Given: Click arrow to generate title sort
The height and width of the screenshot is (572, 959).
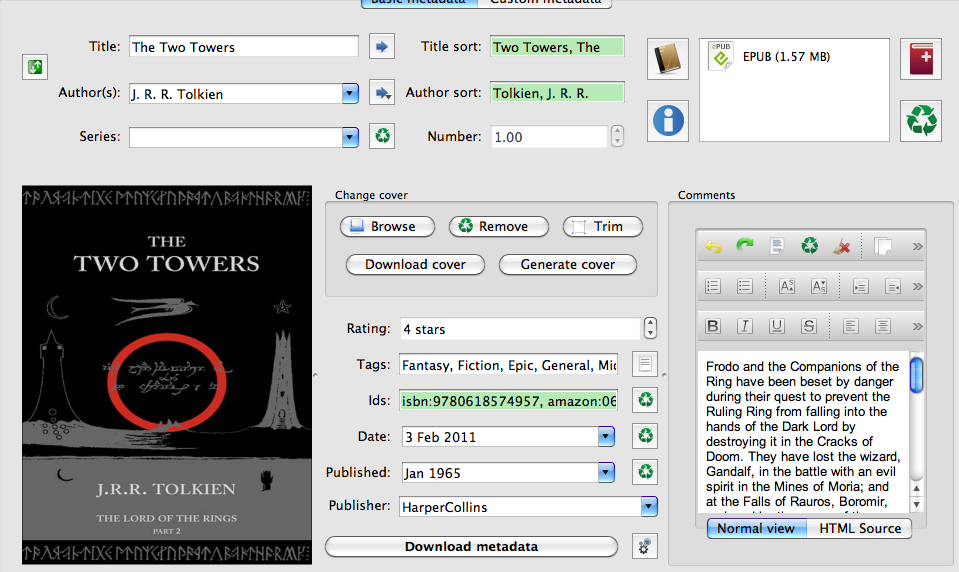Looking at the screenshot, I should (382, 46).
